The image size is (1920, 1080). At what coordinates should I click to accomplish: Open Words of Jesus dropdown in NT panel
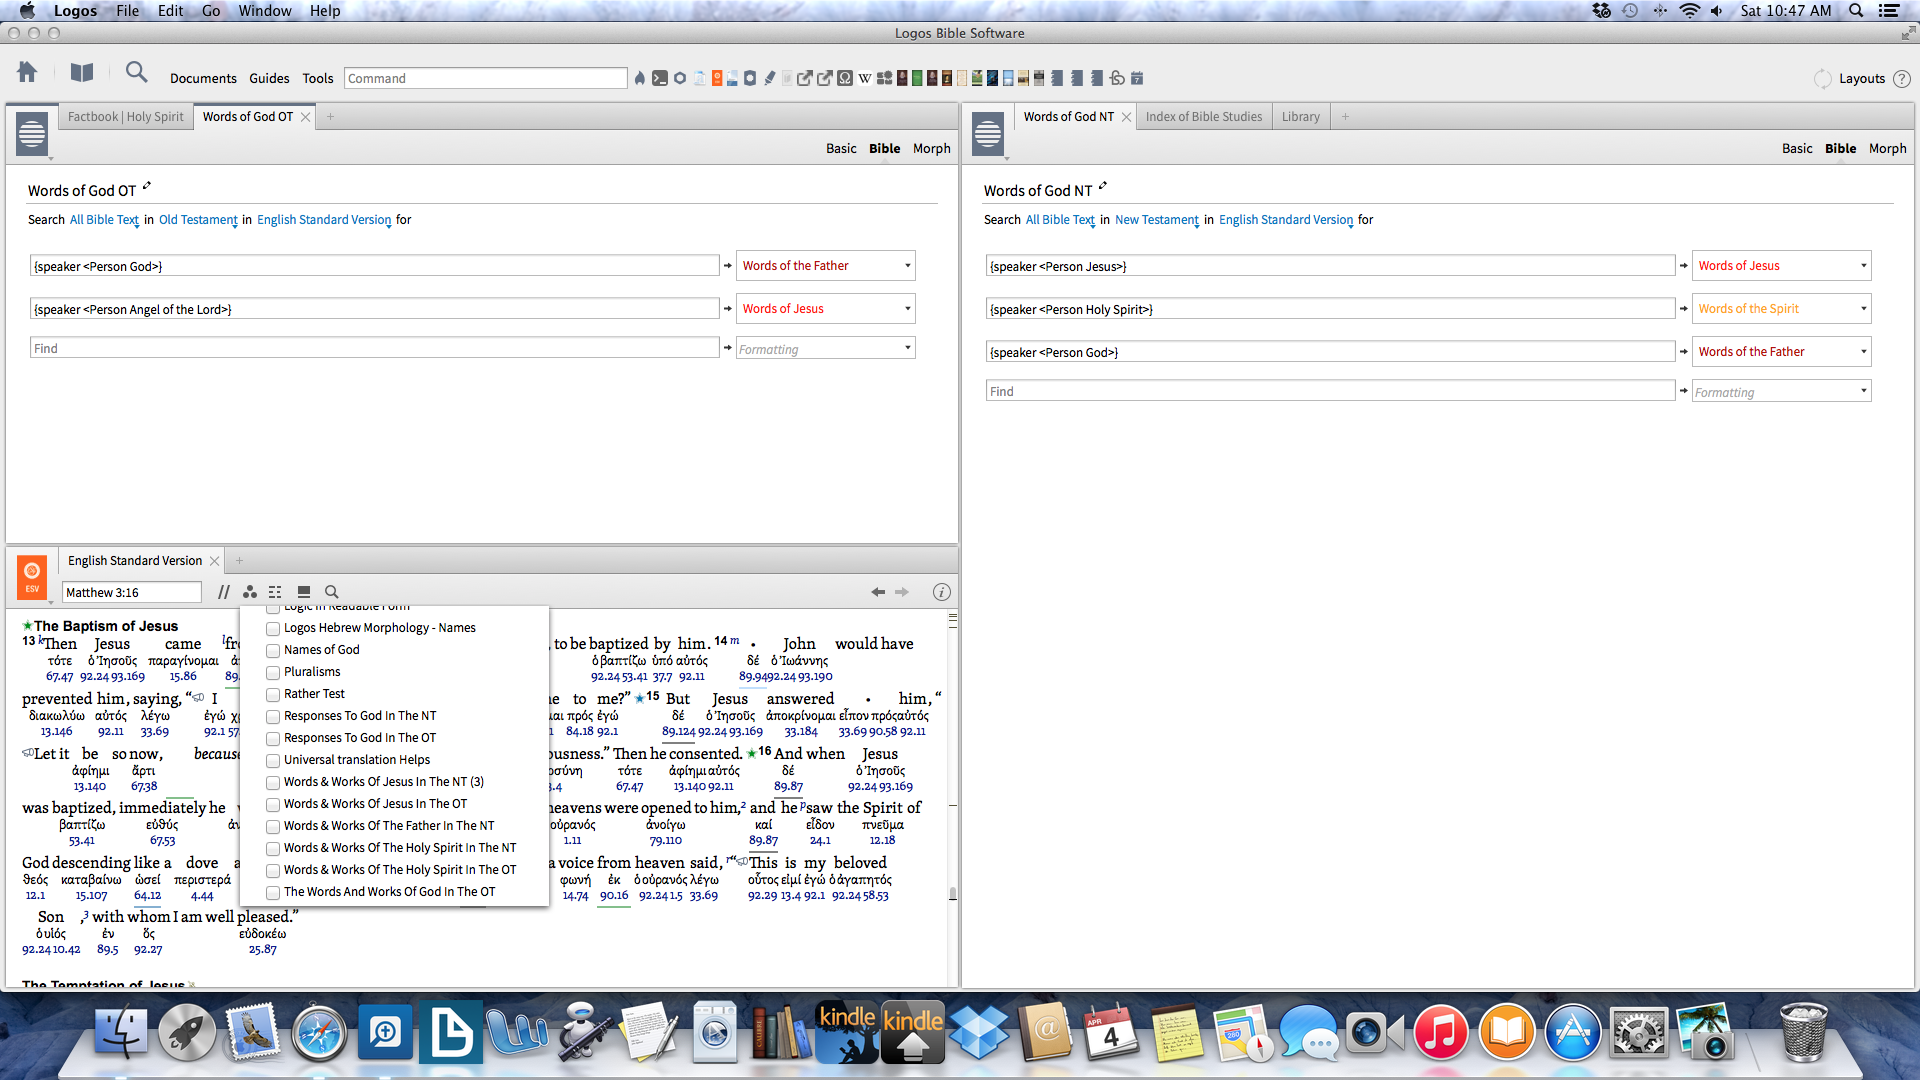1781,266
